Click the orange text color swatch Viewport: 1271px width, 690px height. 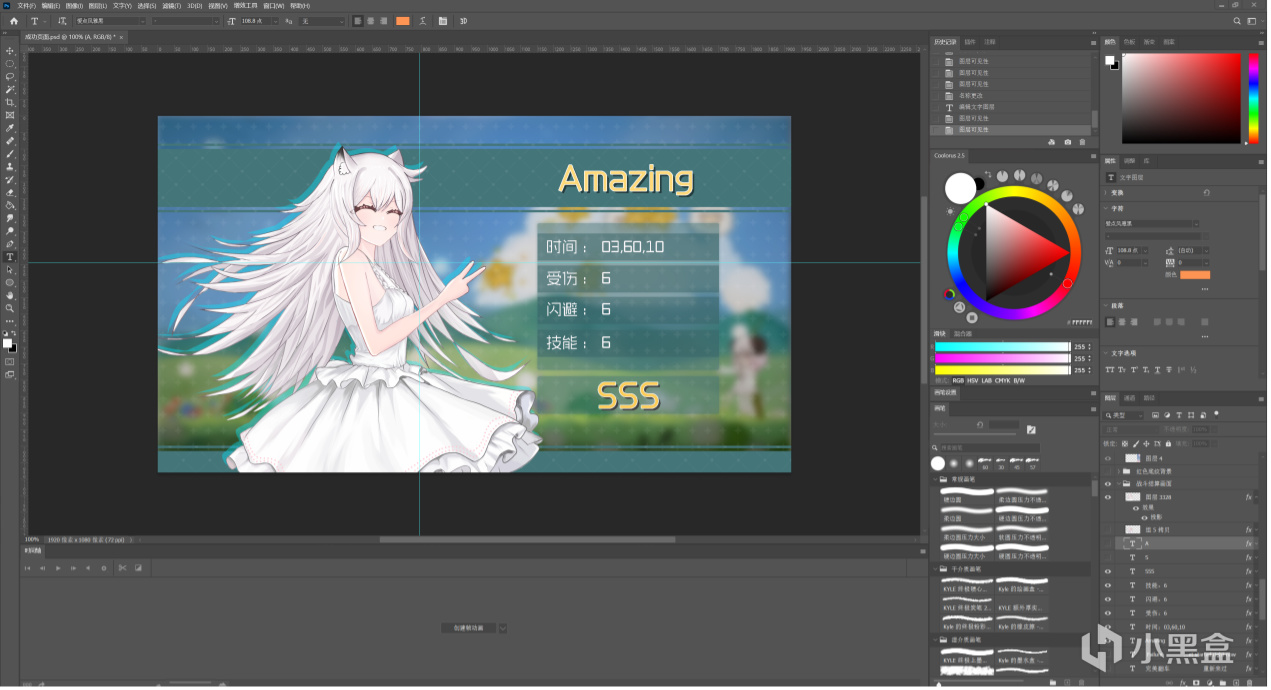tap(402, 21)
